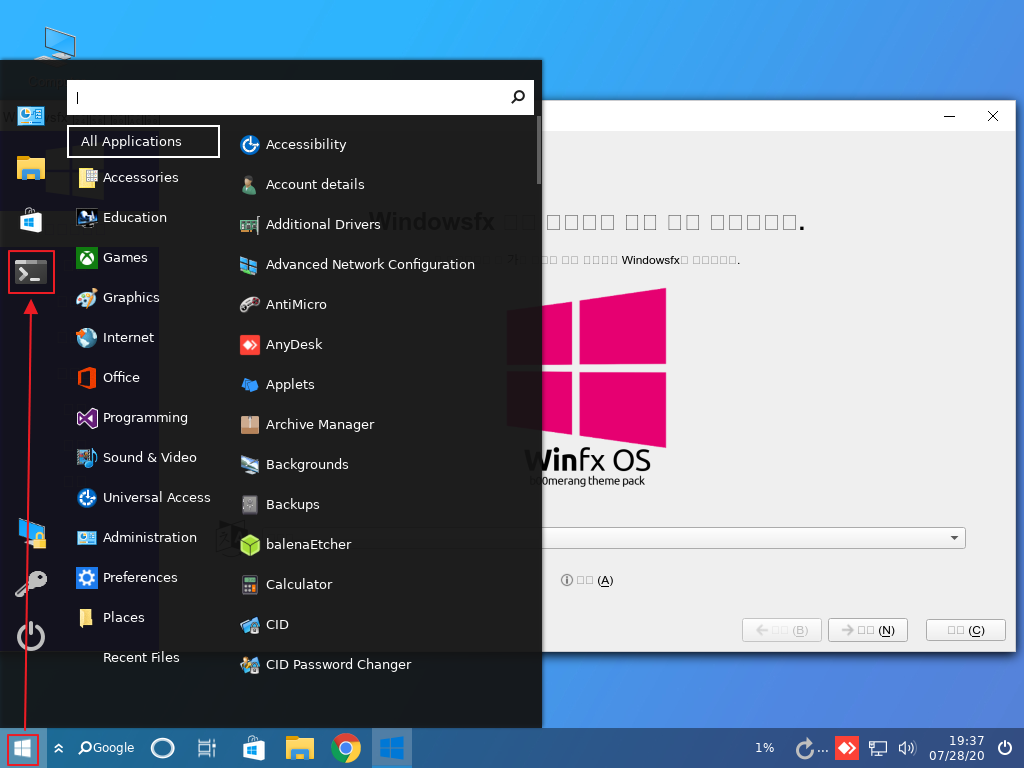Open the system settings icon atop menu sidebar
The image size is (1024, 768).
click(31, 116)
